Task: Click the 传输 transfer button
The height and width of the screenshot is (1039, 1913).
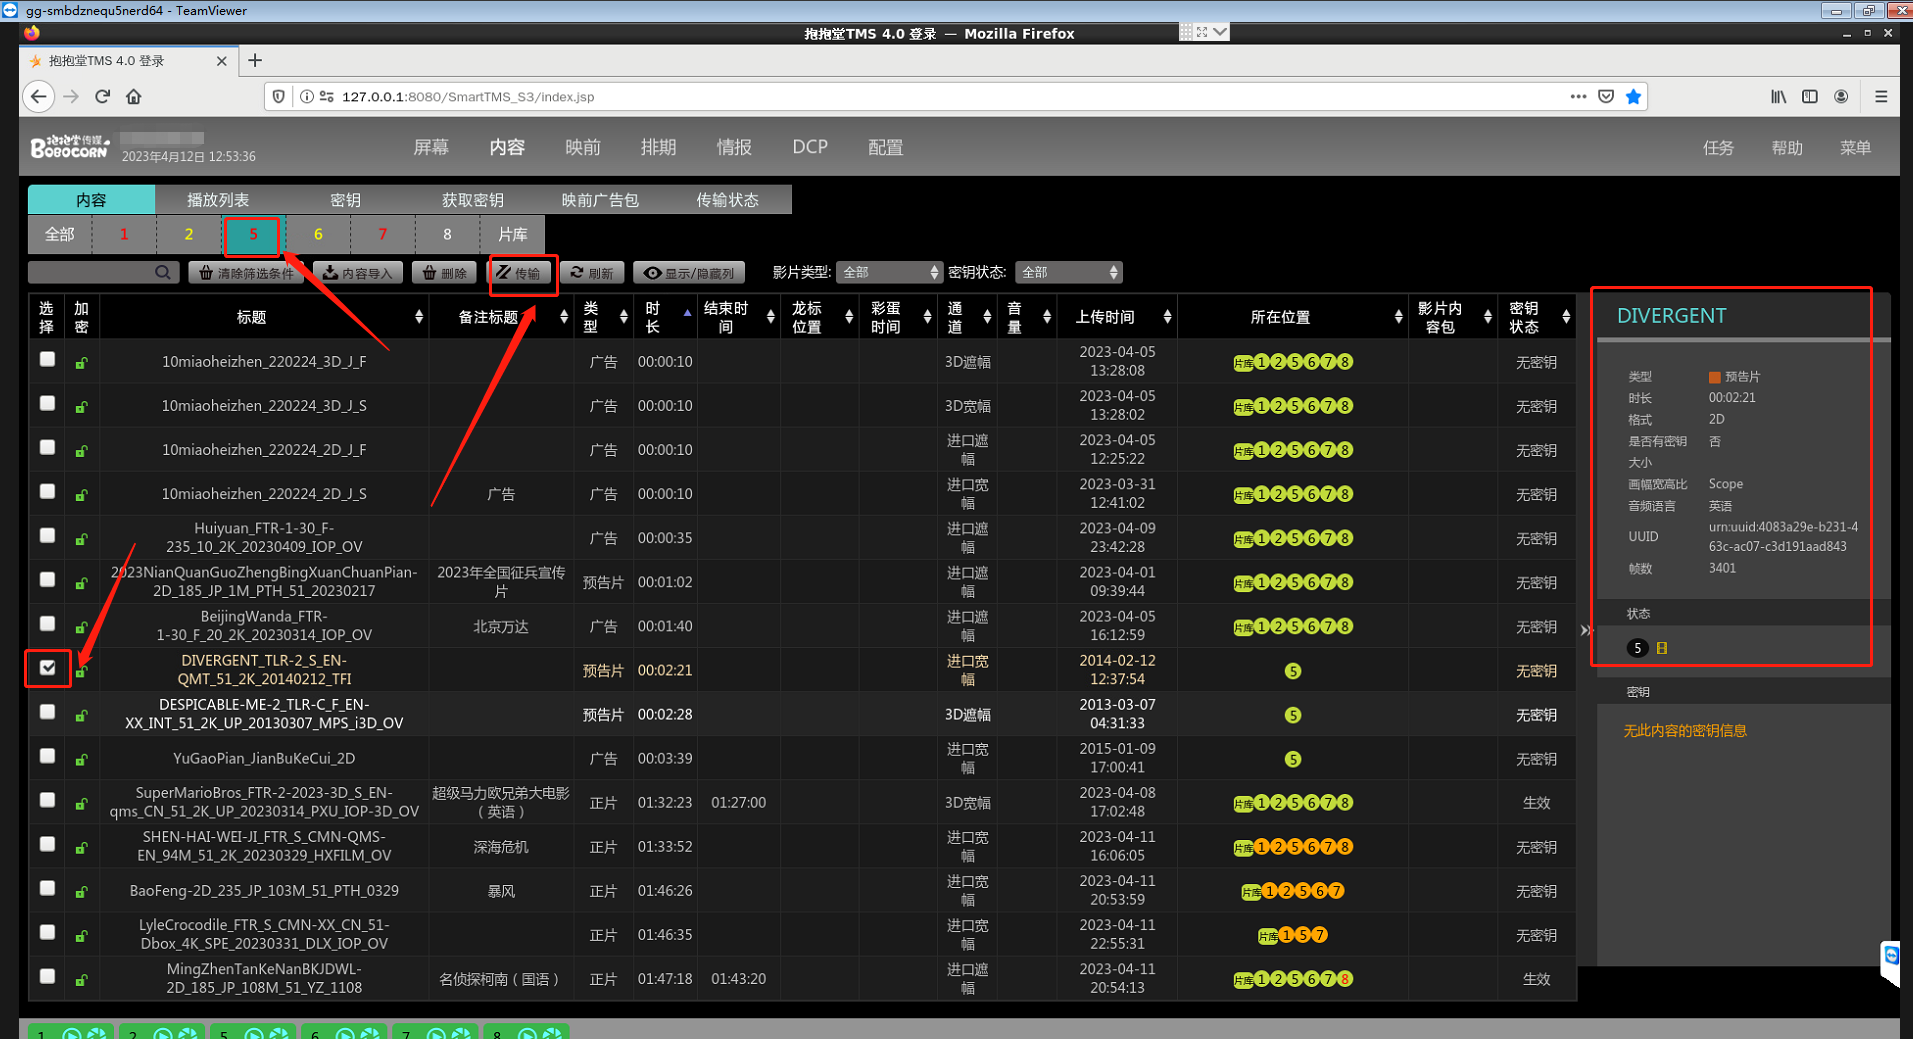Action: click(x=520, y=272)
